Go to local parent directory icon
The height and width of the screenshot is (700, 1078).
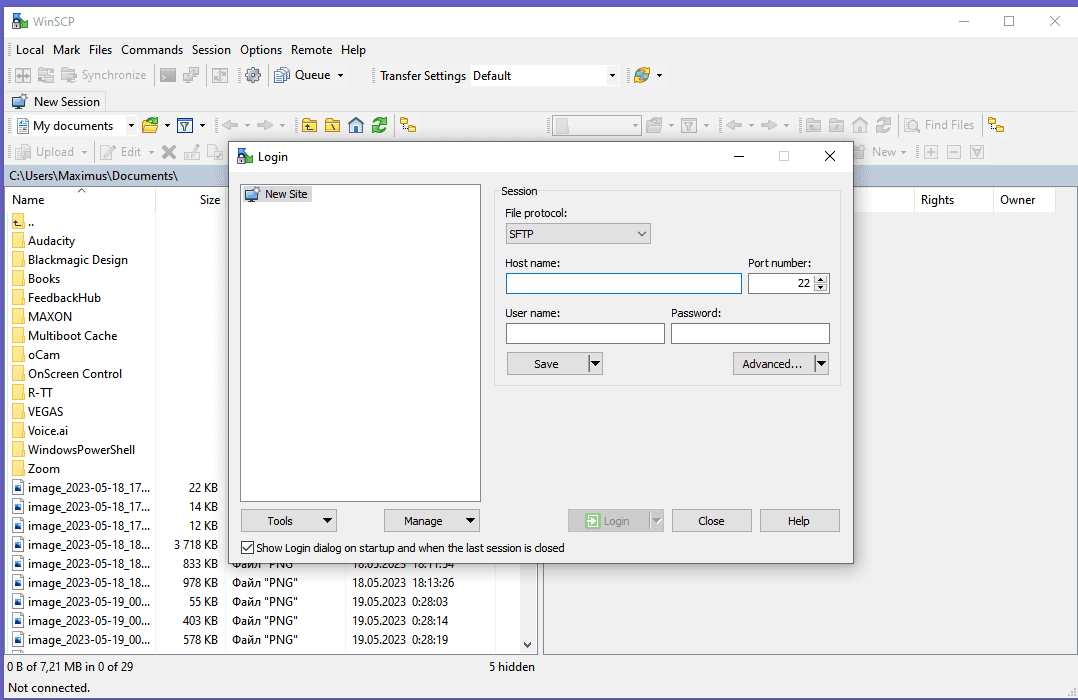tap(309, 125)
